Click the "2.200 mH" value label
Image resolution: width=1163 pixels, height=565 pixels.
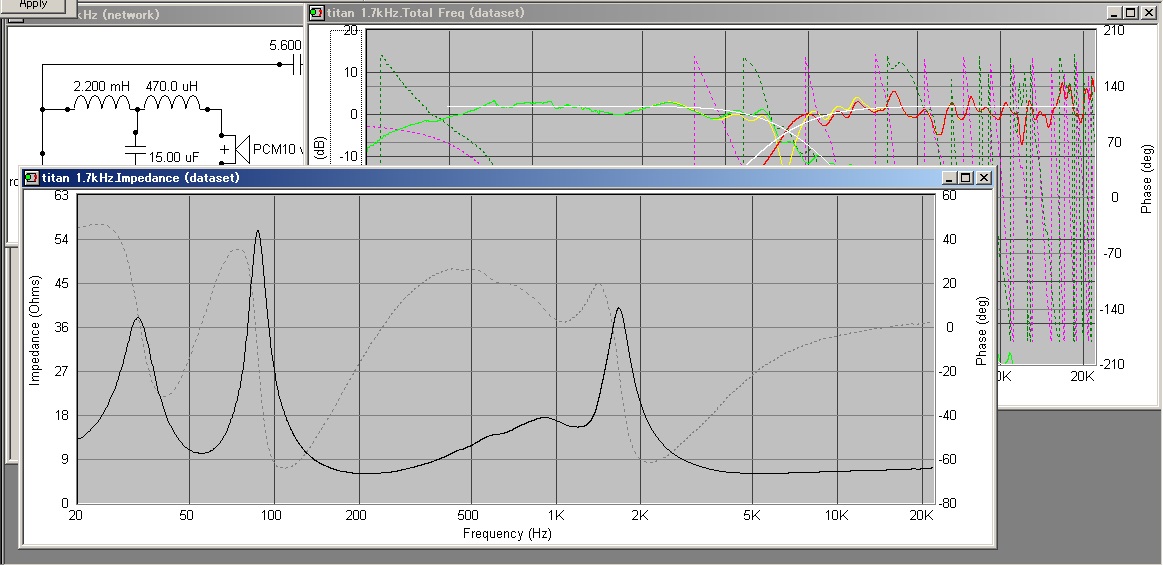[x=101, y=87]
